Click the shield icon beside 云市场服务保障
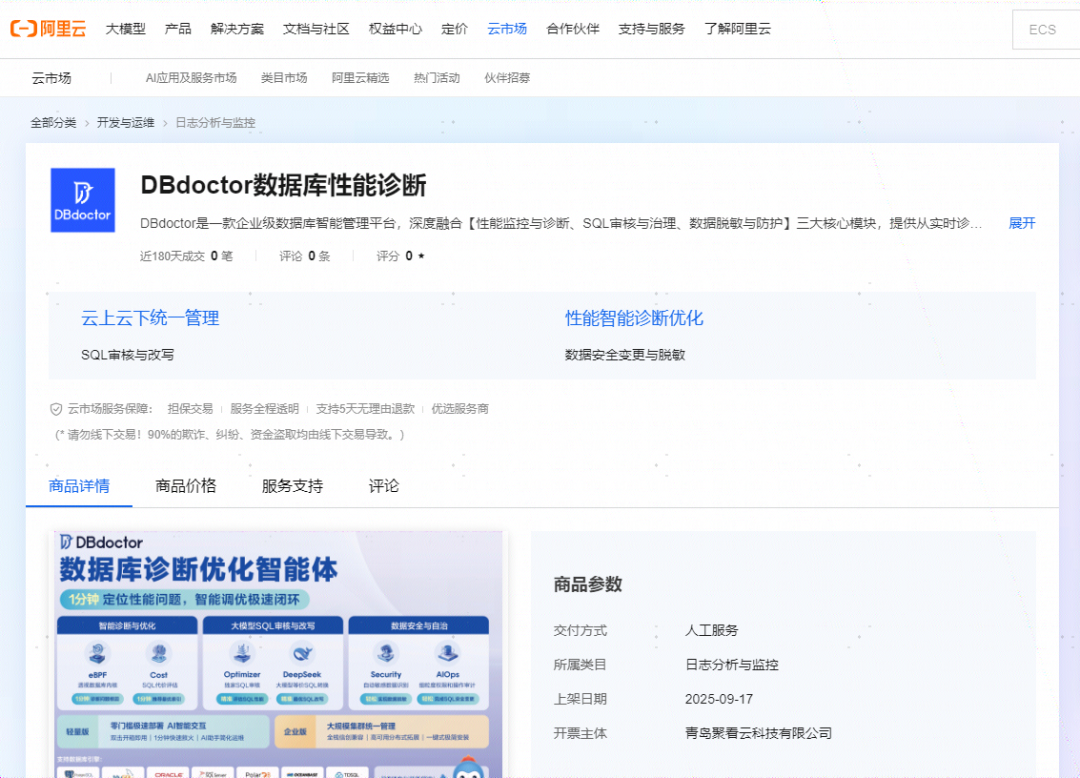Viewport: 1080px width, 778px height. 56,410
